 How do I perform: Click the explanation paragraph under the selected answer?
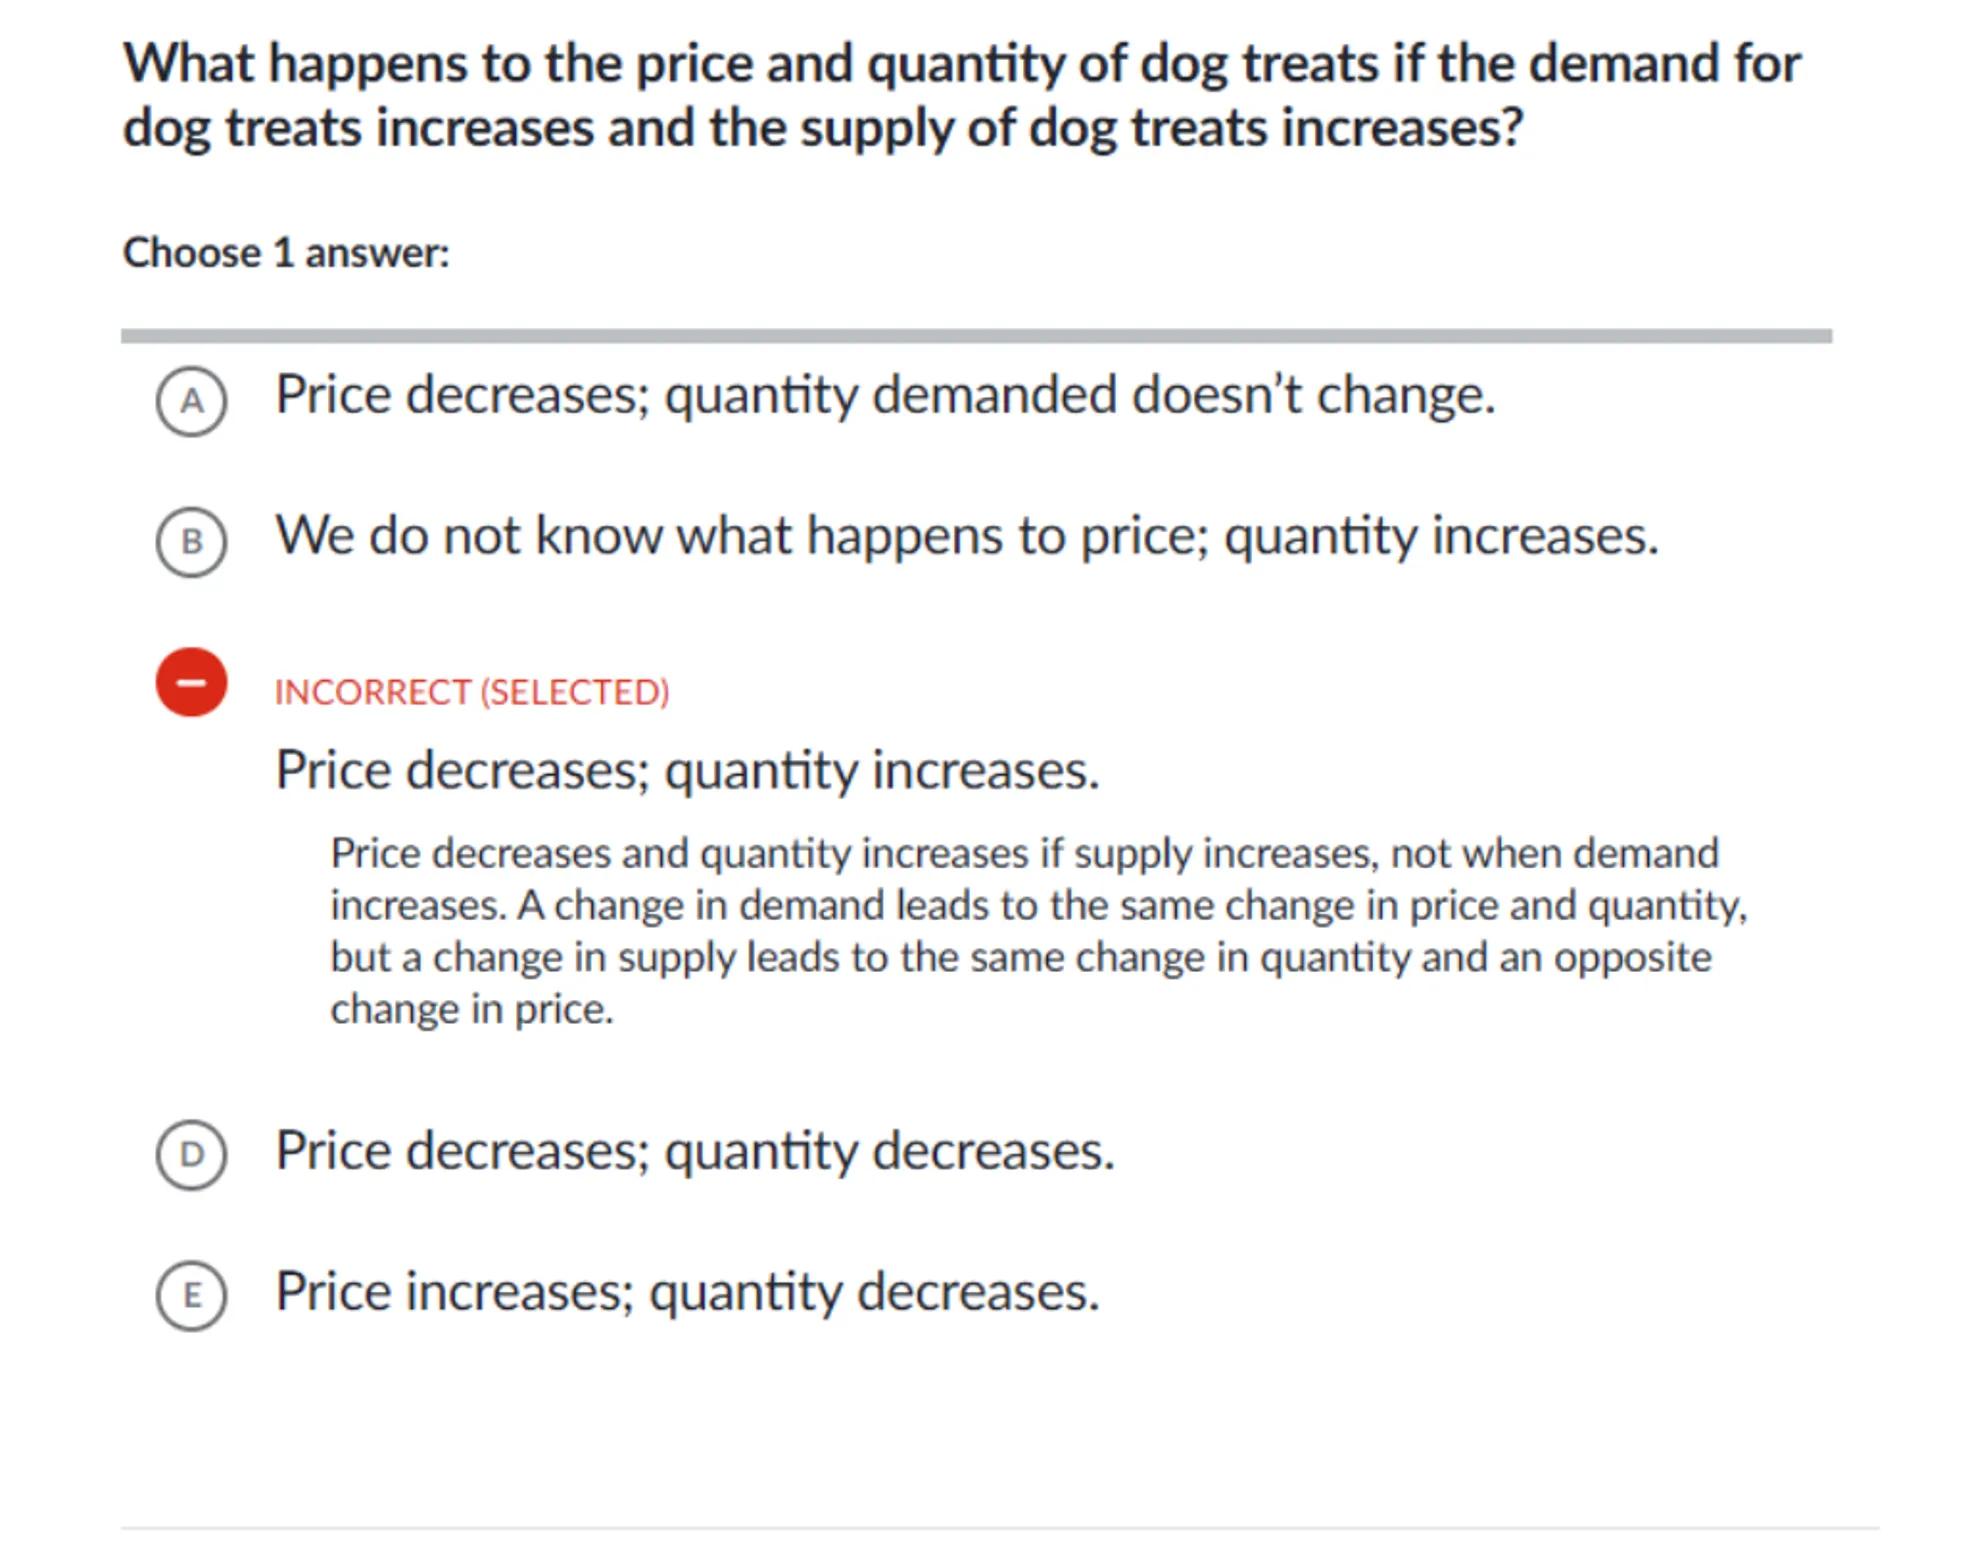tap(1037, 931)
